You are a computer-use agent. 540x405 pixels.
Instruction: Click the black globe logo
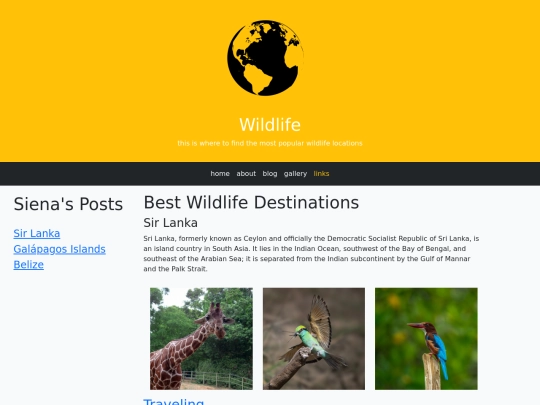[266, 58]
